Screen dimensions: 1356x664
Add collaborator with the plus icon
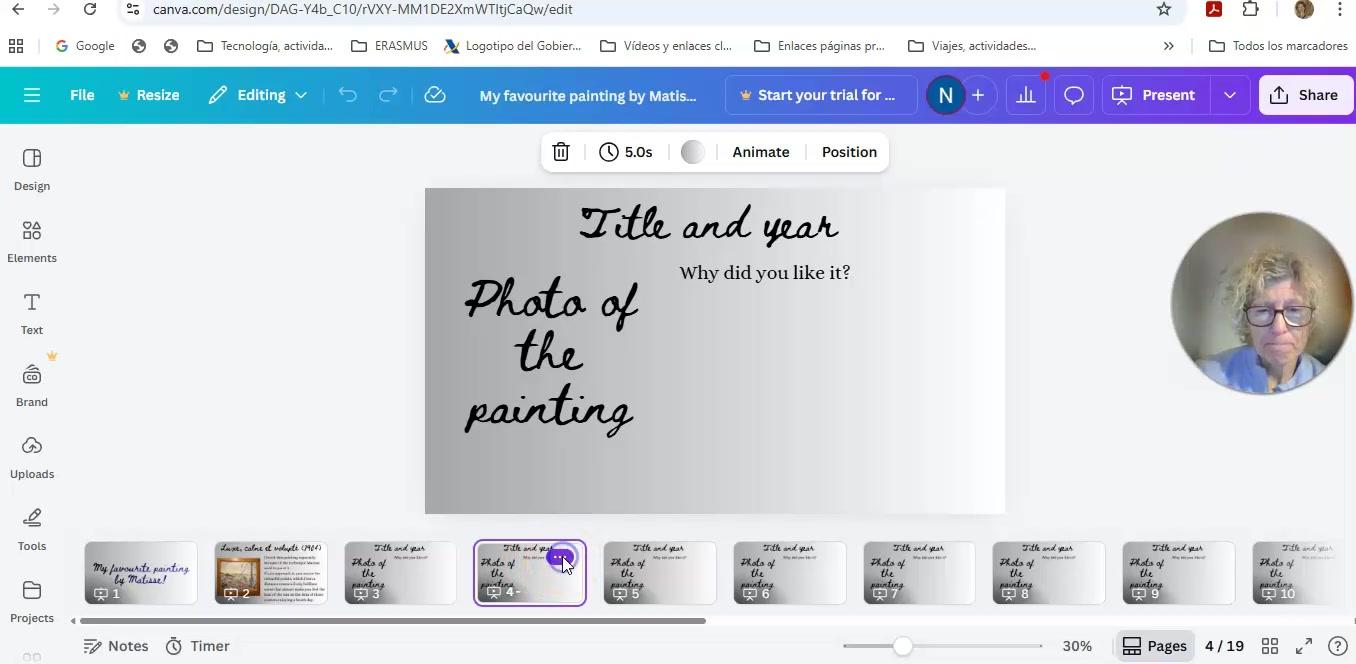point(978,95)
